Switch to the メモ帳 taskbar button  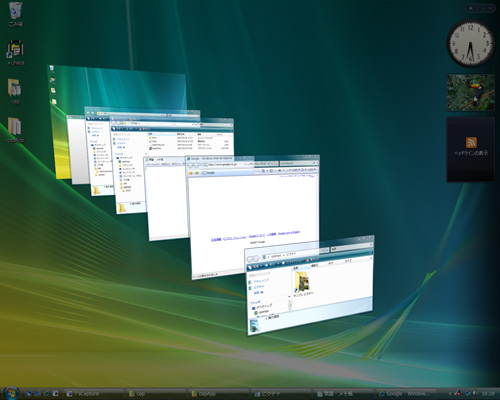(x=343, y=394)
